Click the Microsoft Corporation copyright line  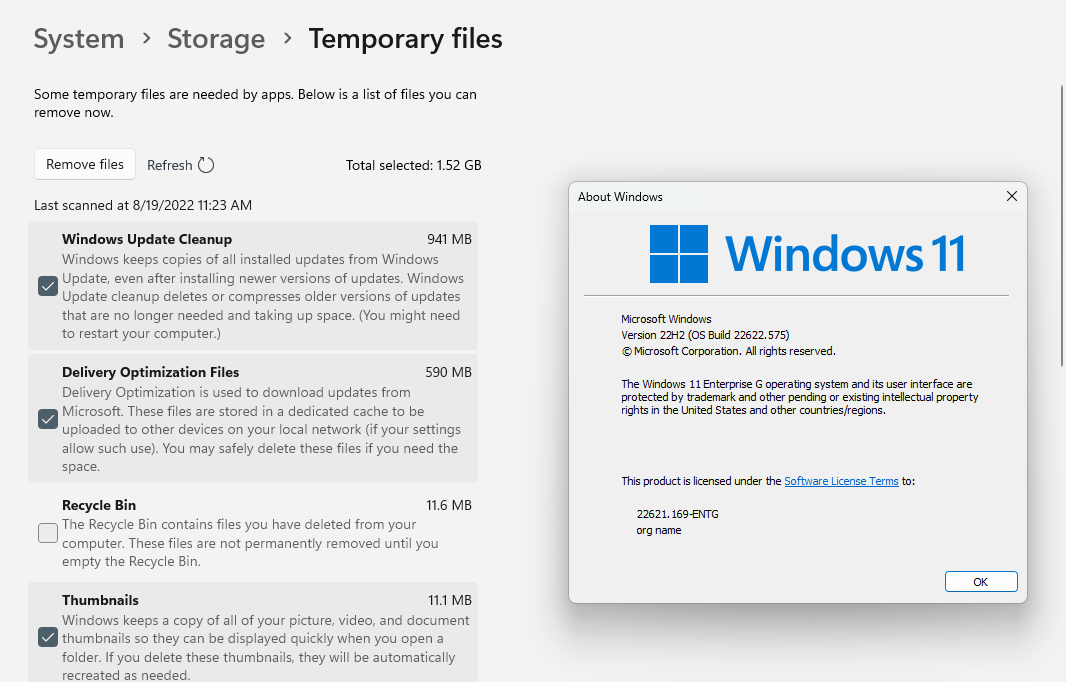728,352
